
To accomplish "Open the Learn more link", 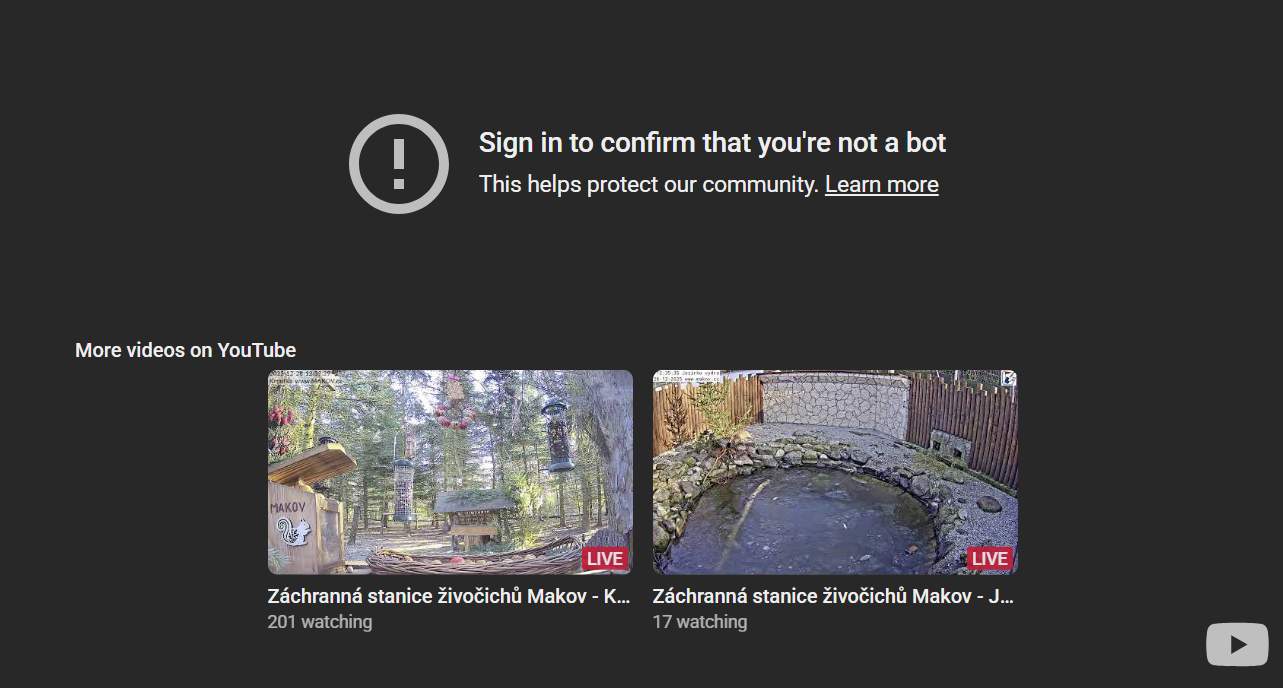I will [x=881, y=184].
